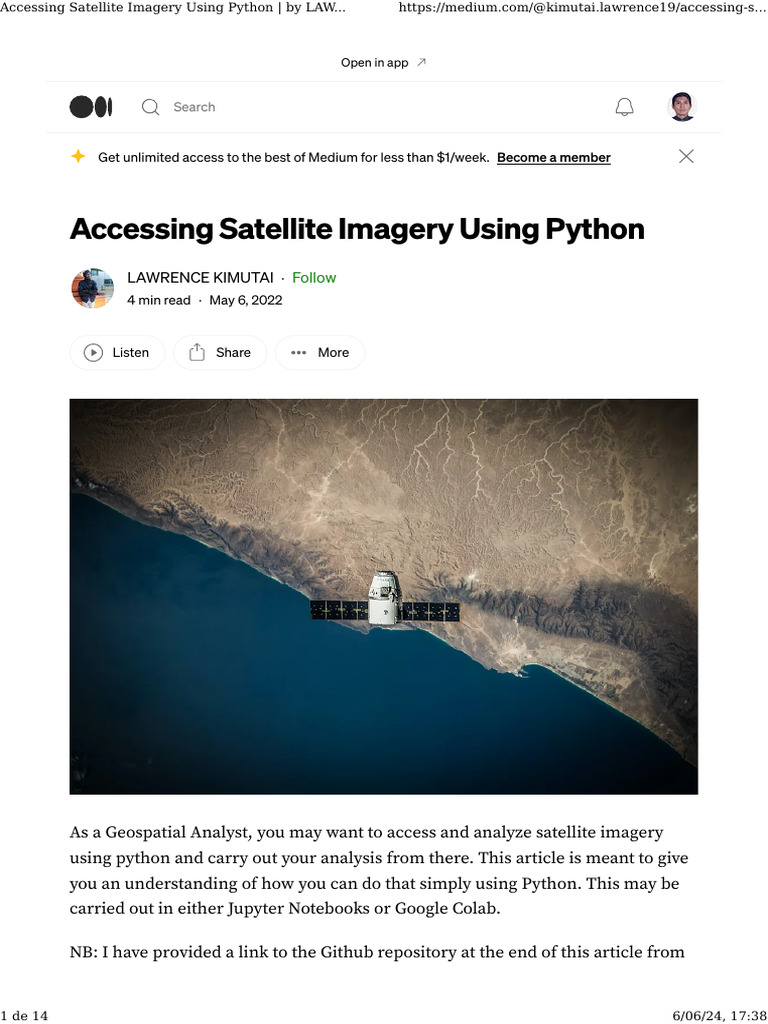This screenshot has height=1024, width=768.
Task: Open notifications bell icon
Action: click(624, 107)
